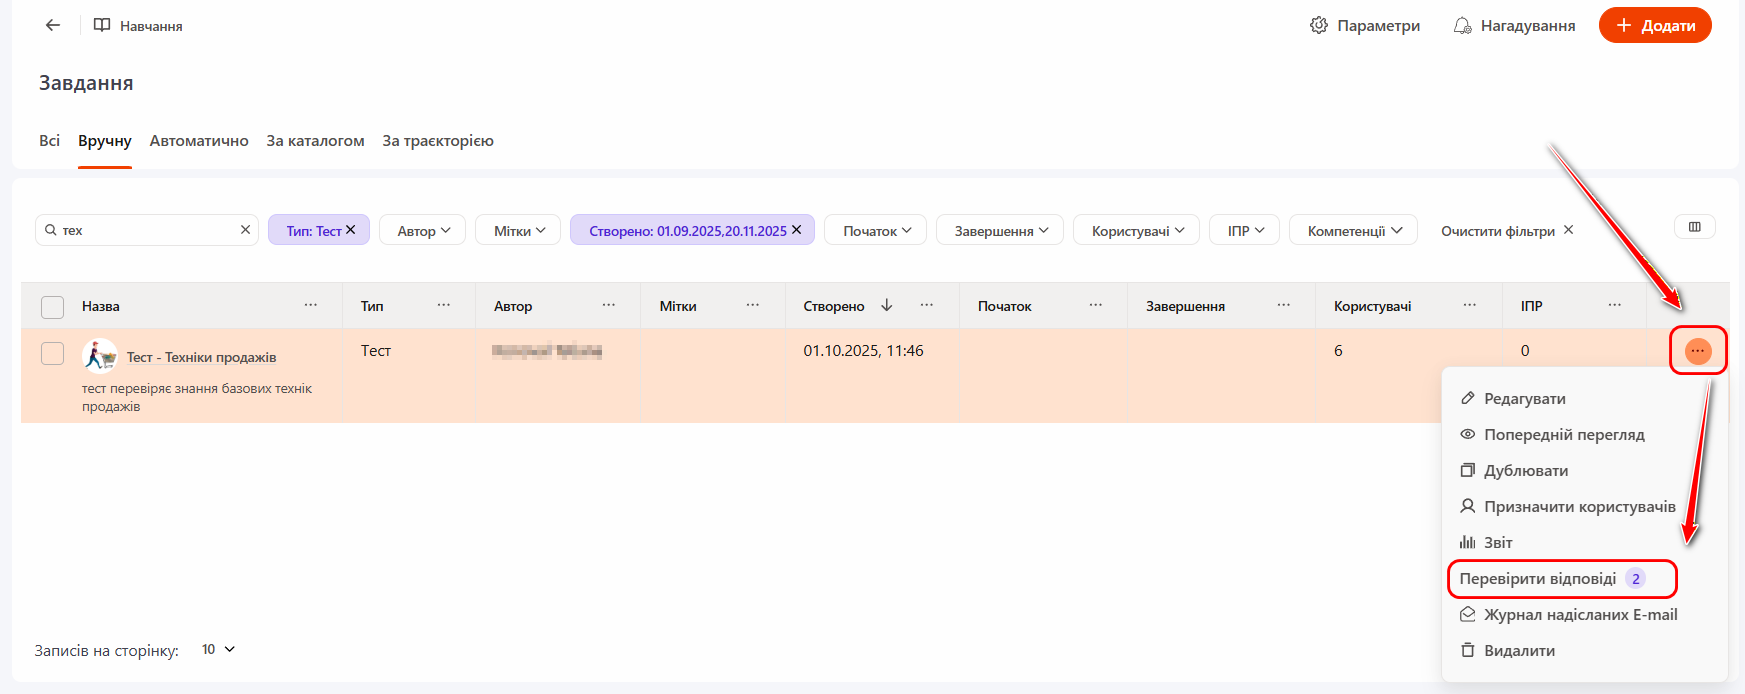Open the Тест - Техніки продажів link
This screenshot has height=694, width=1745.
tap(201, 357)
